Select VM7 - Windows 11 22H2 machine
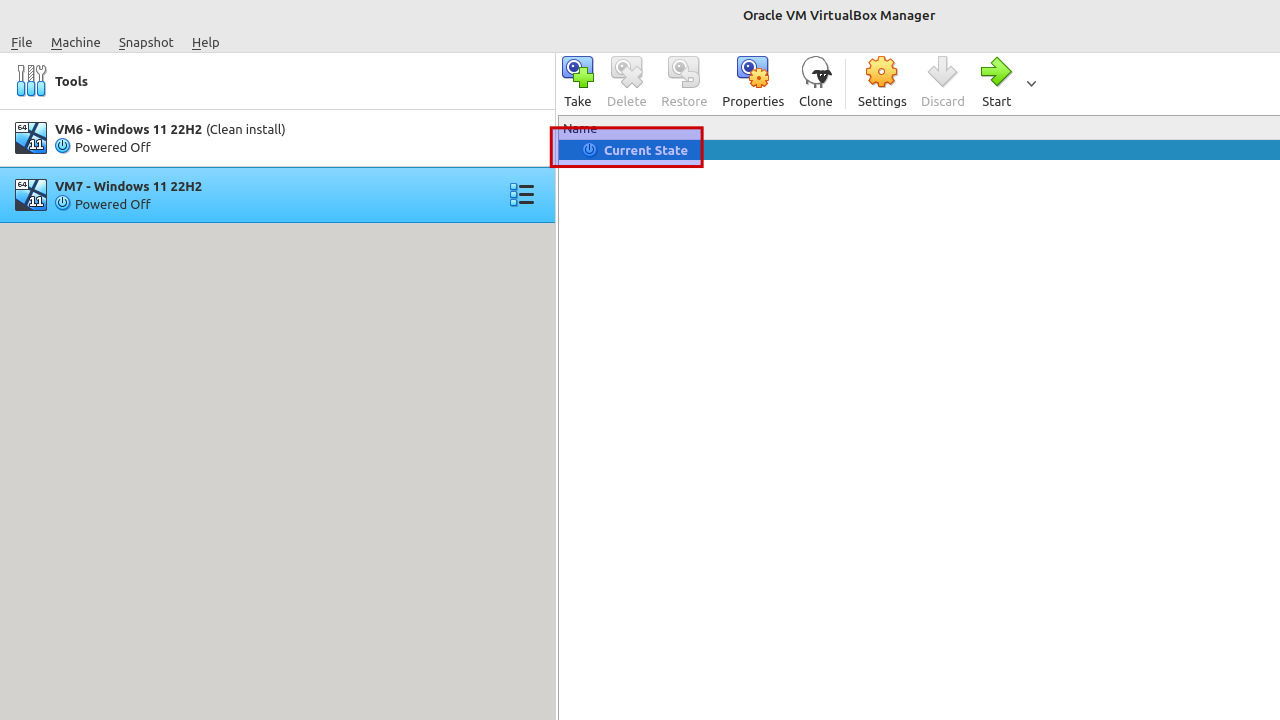 coord(277,195)
